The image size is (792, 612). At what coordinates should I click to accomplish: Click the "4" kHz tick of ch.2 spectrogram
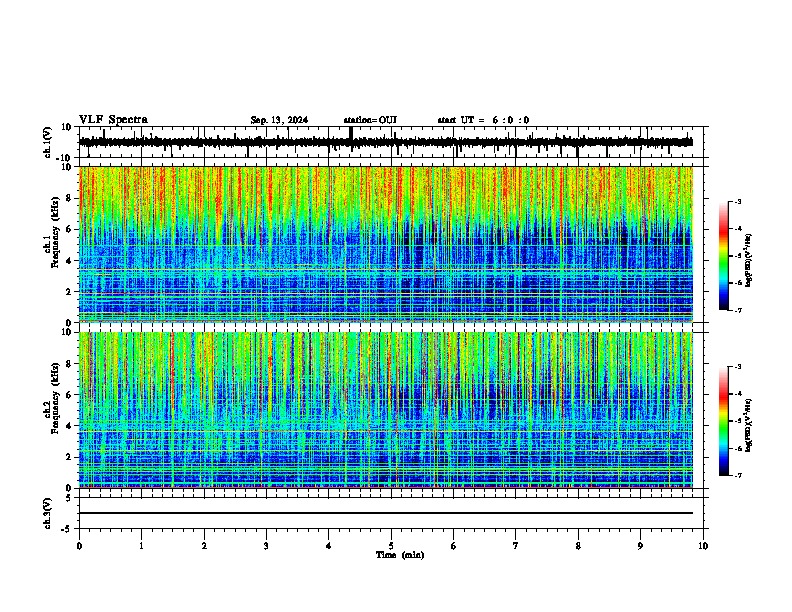click(70, 426)
